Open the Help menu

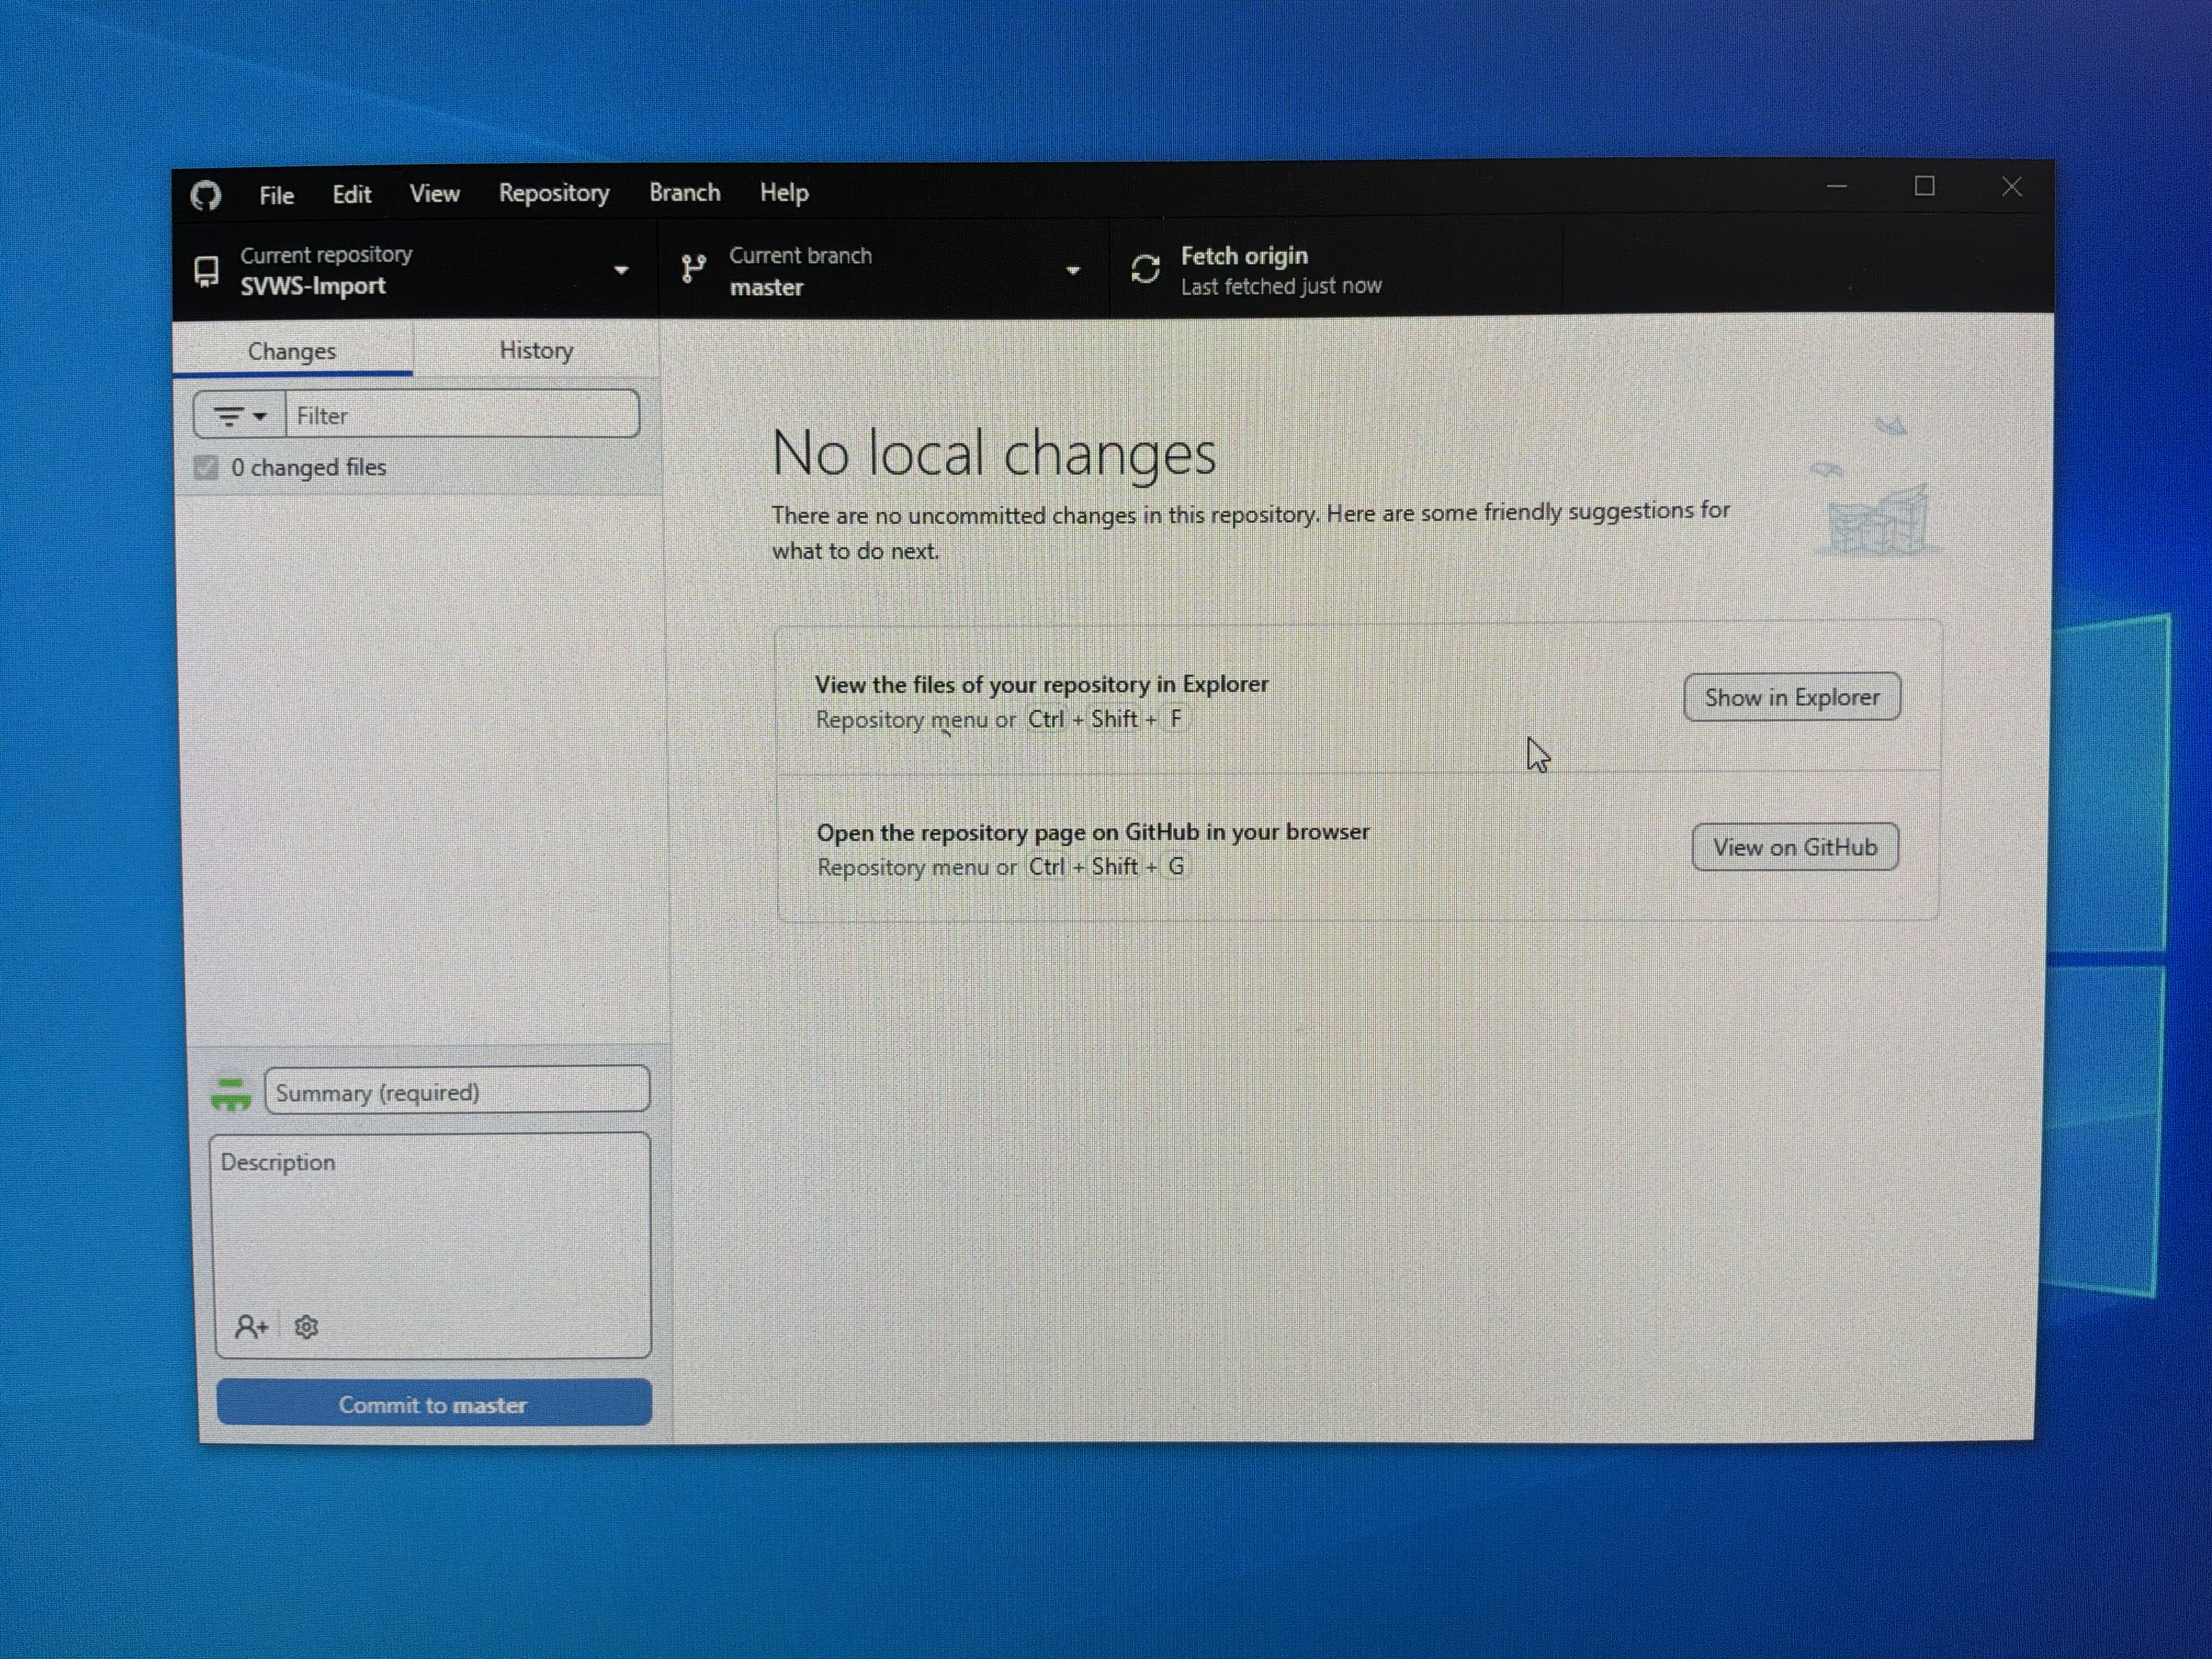pos(784,192)
